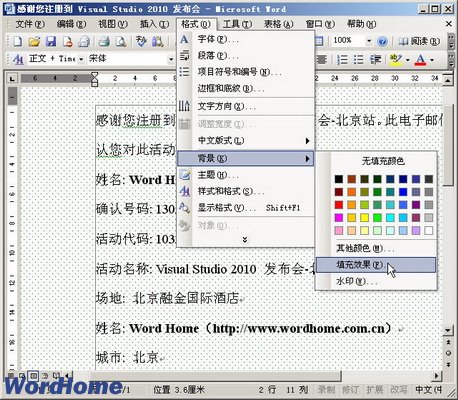Click the New blank document icon
The image size is (458, 400).
click(17, 41)
